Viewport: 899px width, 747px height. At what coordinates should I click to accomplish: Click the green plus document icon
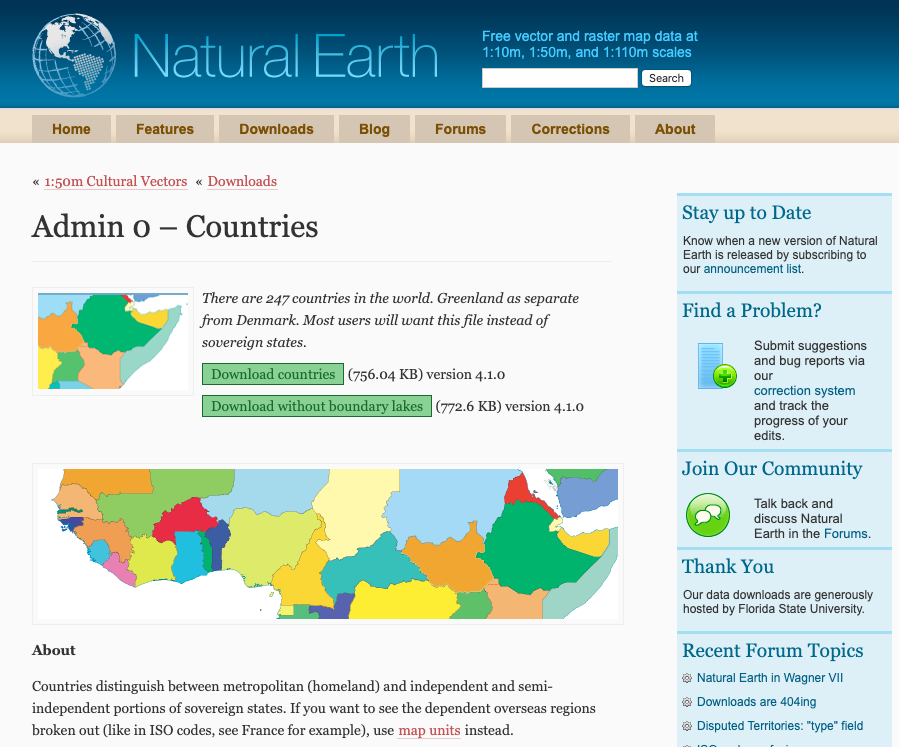point(717,366)
